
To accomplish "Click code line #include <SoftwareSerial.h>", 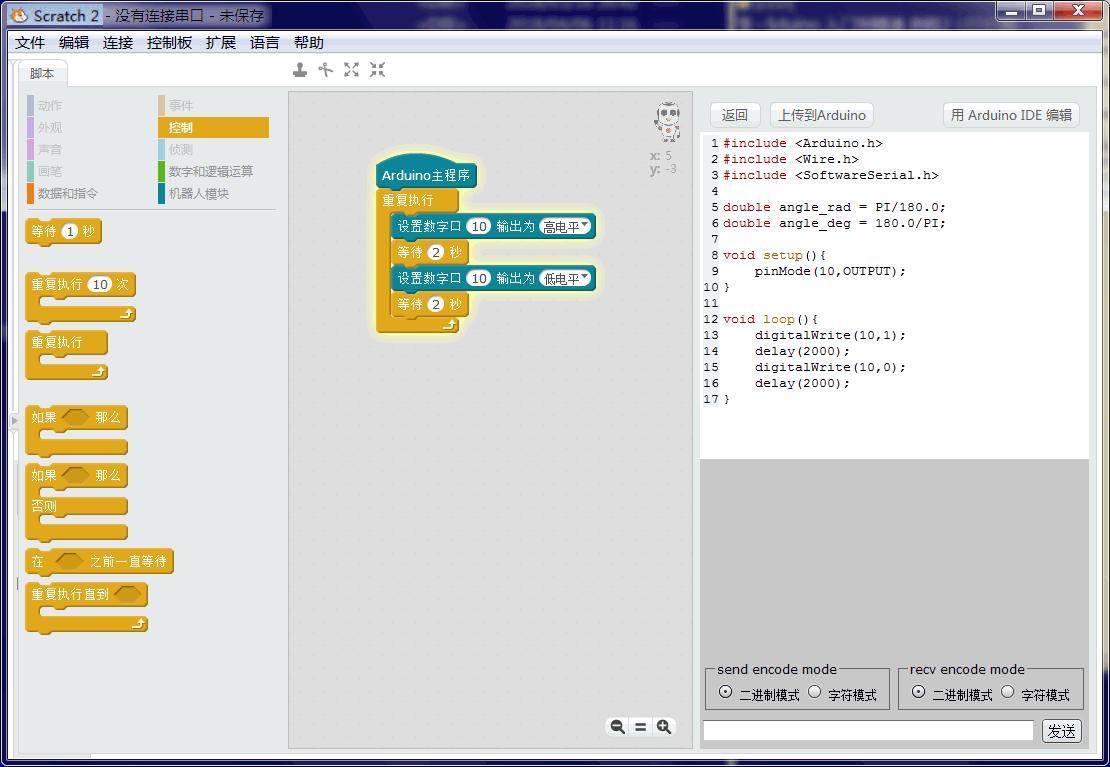I will [x=831, y=175].
